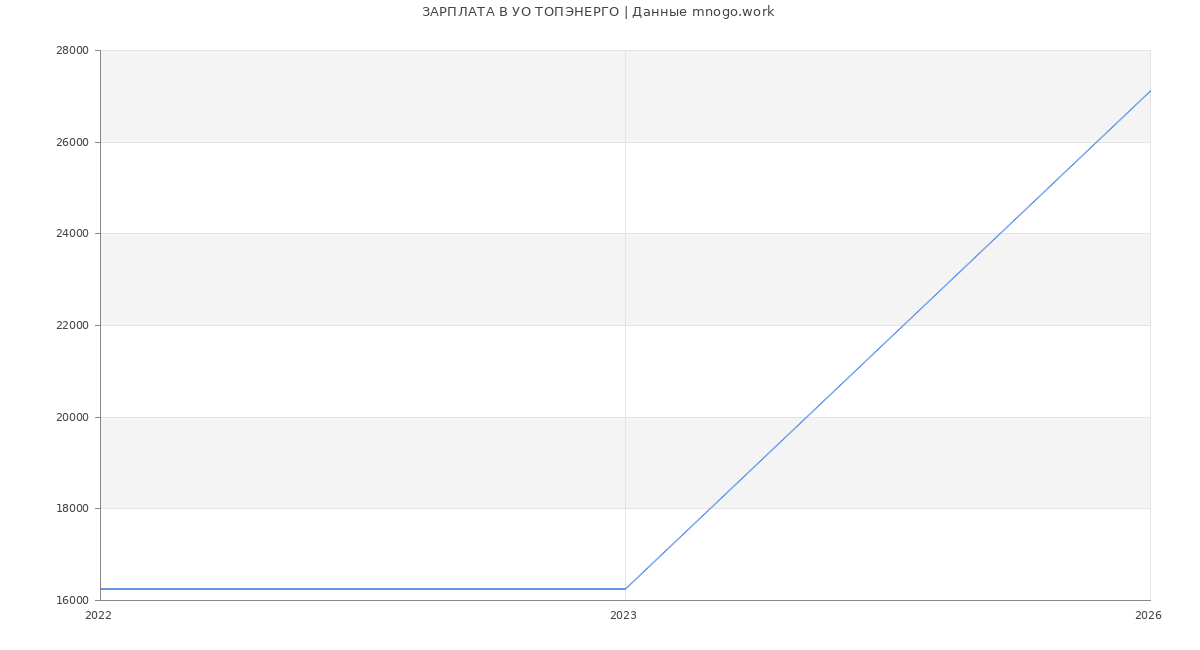Click the line's data point at 2023

[x=625, y=589]
